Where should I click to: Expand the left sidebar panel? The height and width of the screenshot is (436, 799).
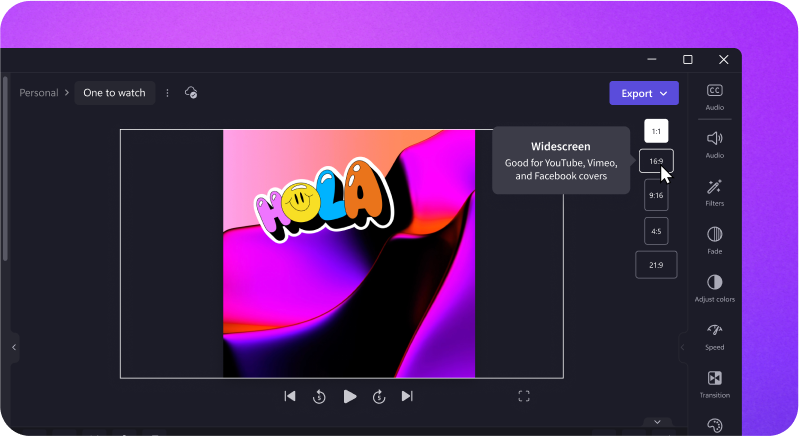[14, 347]
